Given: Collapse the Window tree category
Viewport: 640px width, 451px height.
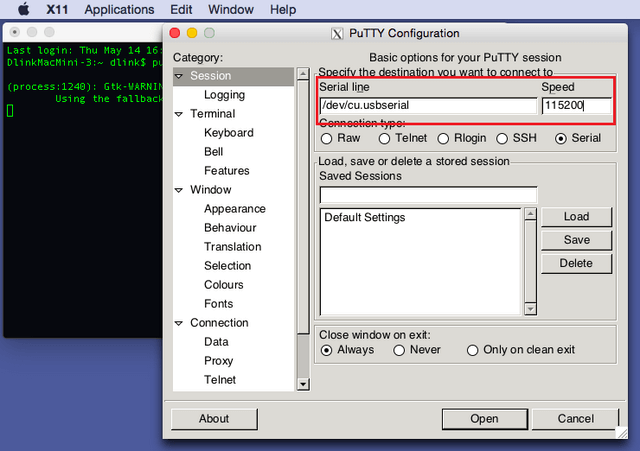Looking at the screenshot, I should 178,190.
